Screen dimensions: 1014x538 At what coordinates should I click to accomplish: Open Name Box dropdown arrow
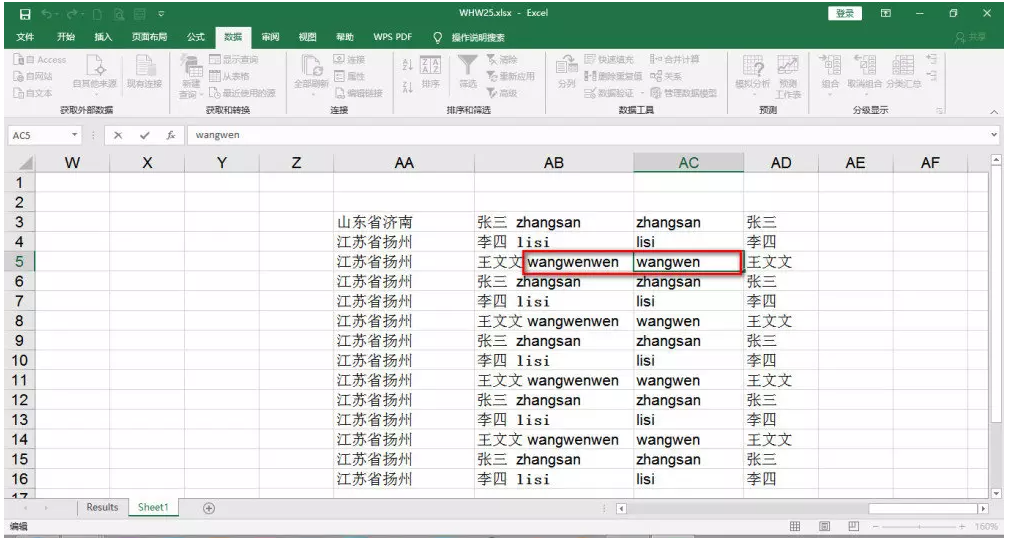[74, 135]
